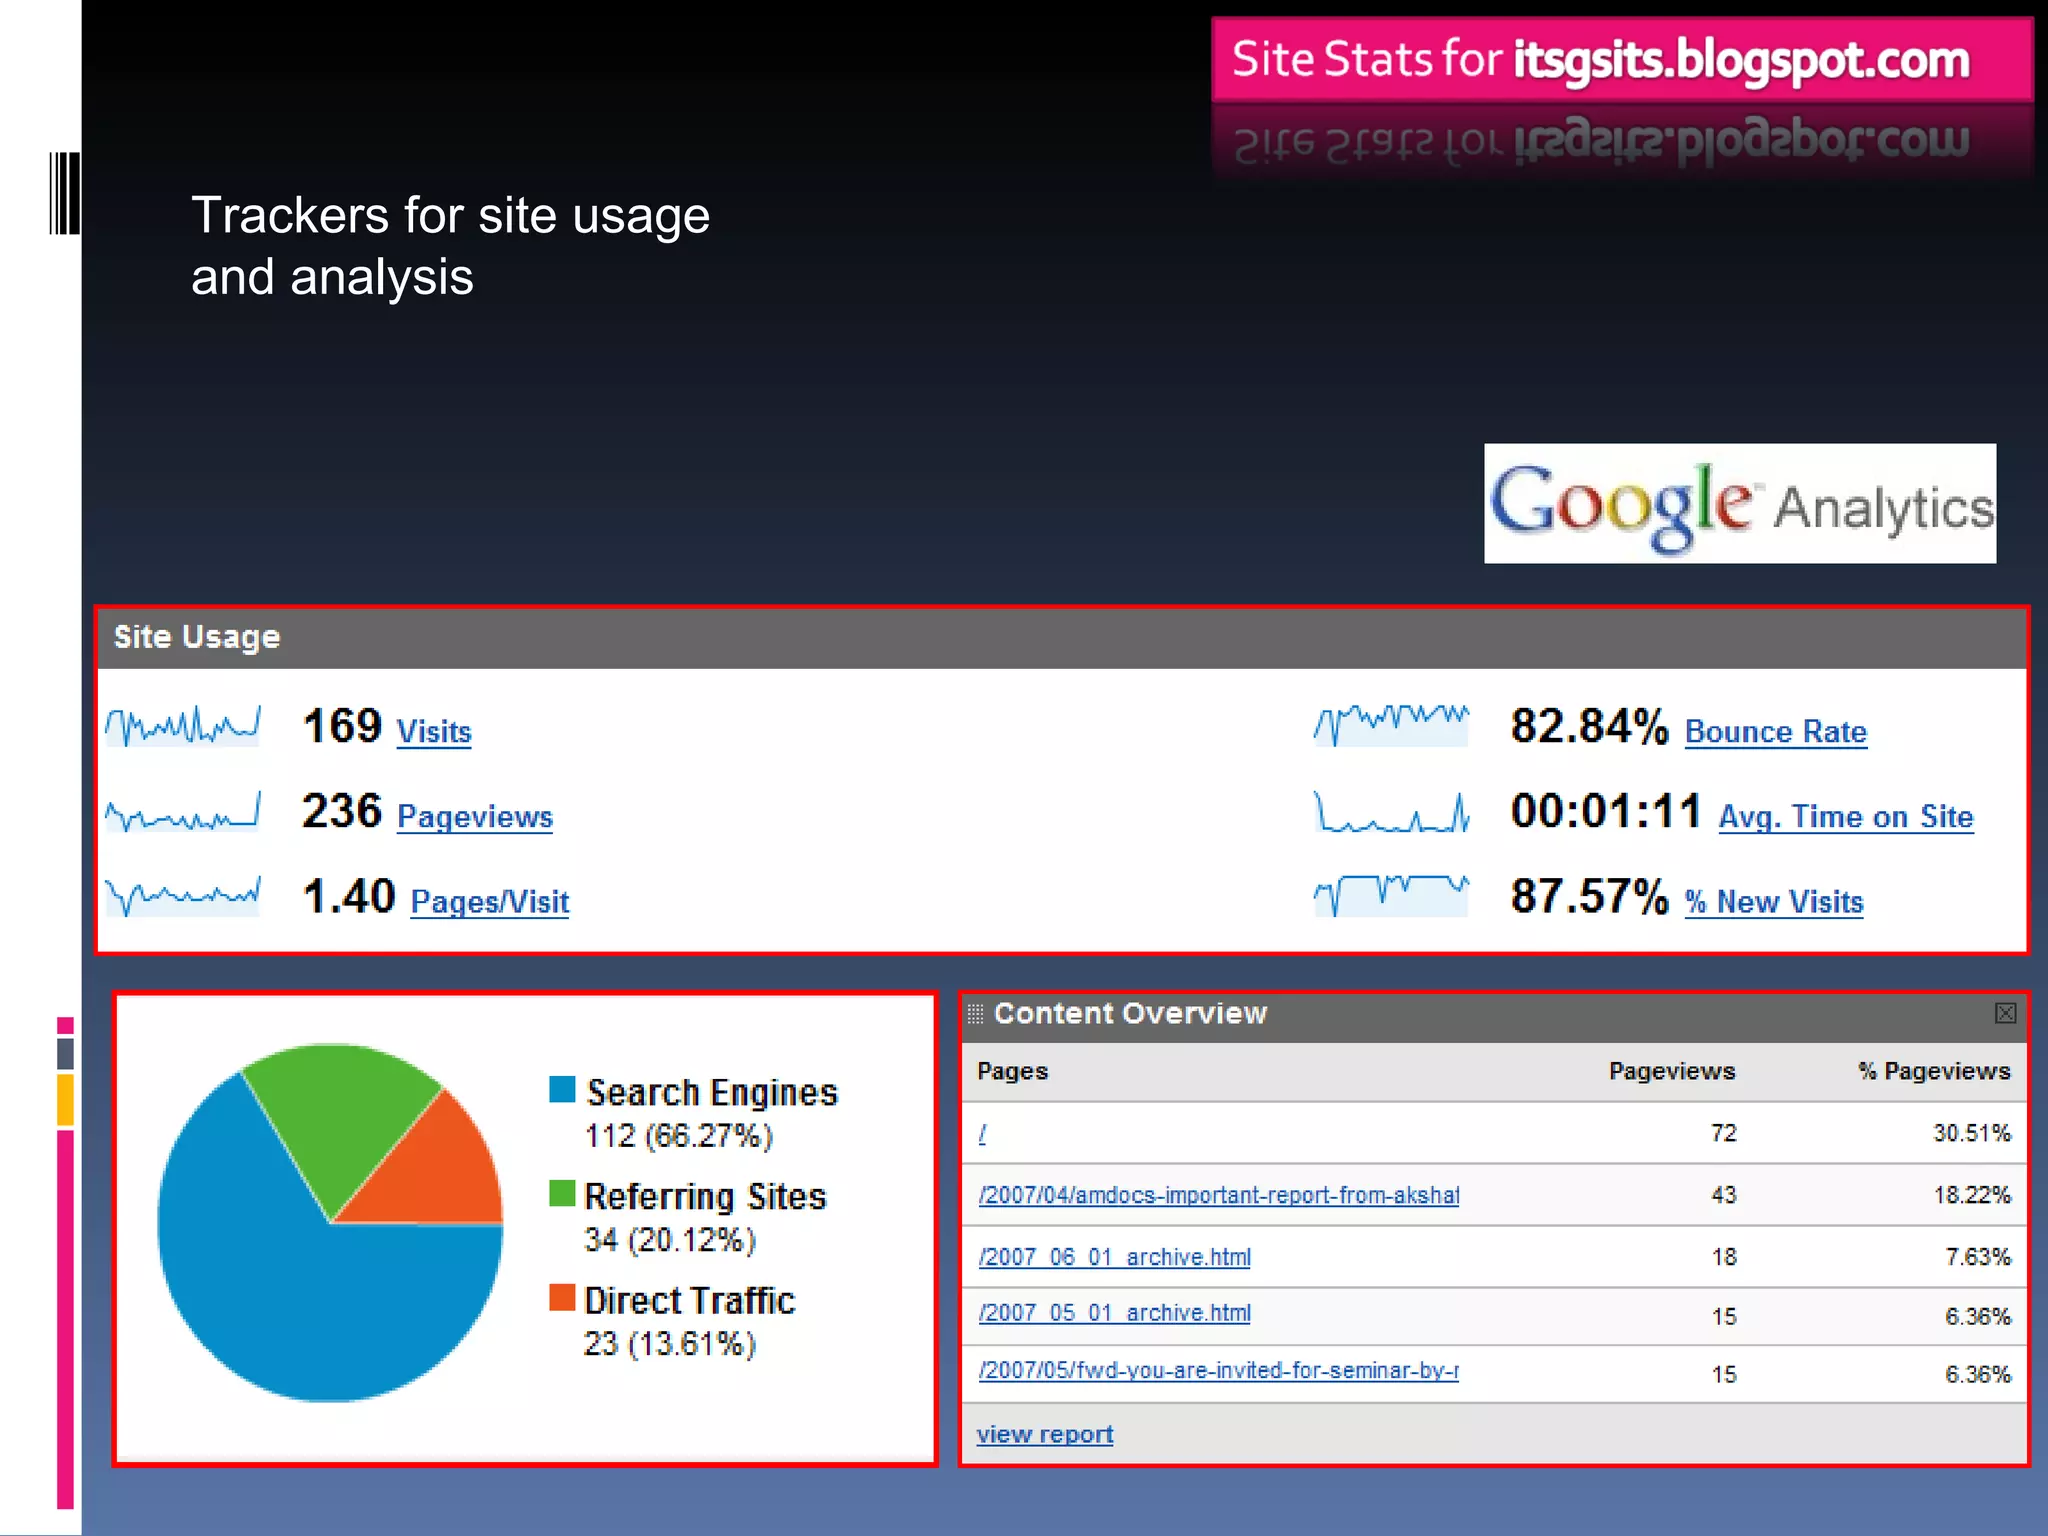Image resolution: width=2048 pixels, height=1536 pixels.
Task: Click the Site Usage panel header
Action: (x=1061, y=637)
